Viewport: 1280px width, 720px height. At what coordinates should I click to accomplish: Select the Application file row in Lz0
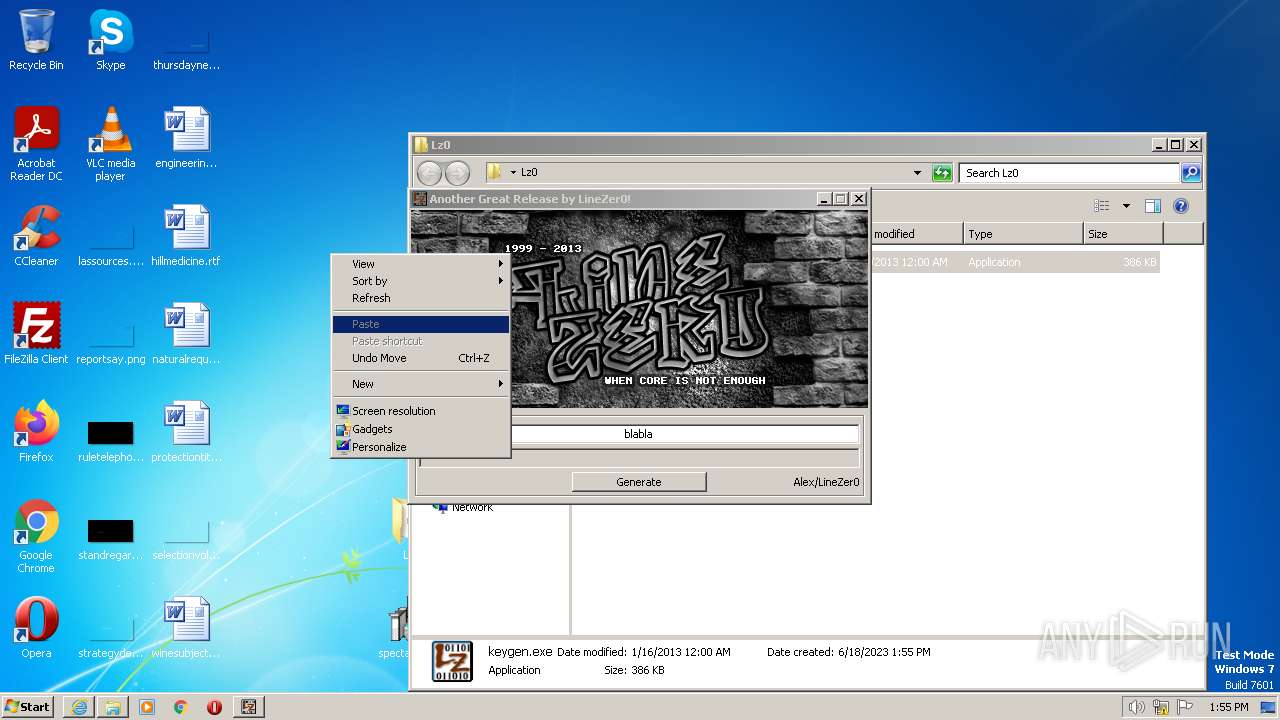click(x=1015, y=263)
